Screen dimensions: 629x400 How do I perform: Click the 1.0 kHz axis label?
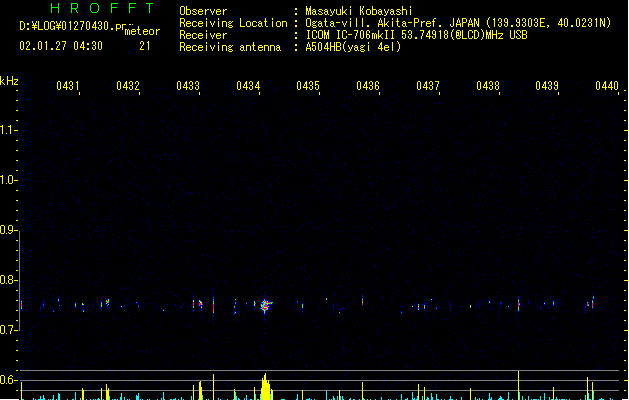[8, 179]
